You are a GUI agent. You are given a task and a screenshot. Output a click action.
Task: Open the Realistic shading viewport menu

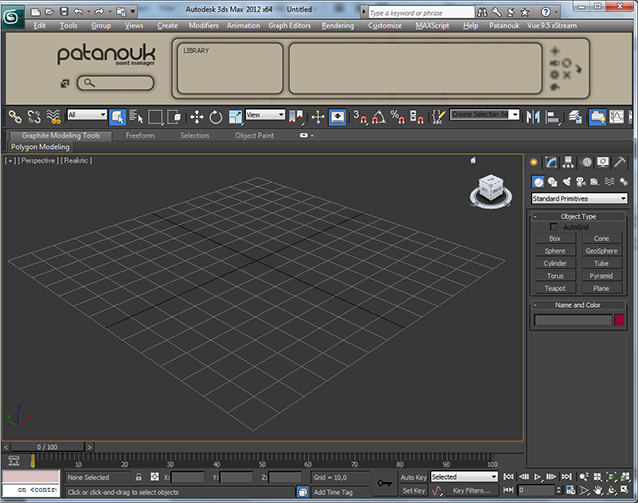click(x=76, y=161)
